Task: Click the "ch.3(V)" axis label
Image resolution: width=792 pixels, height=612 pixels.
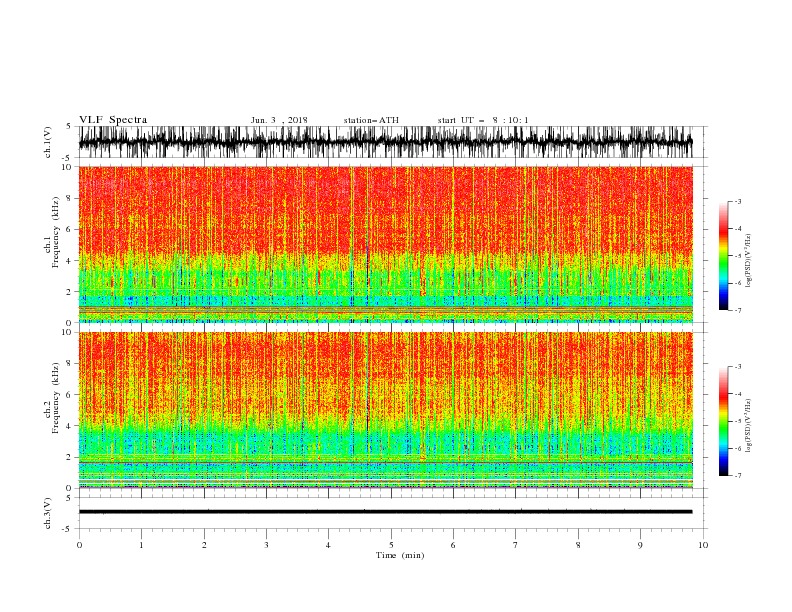Action: (x=48, y=513)
